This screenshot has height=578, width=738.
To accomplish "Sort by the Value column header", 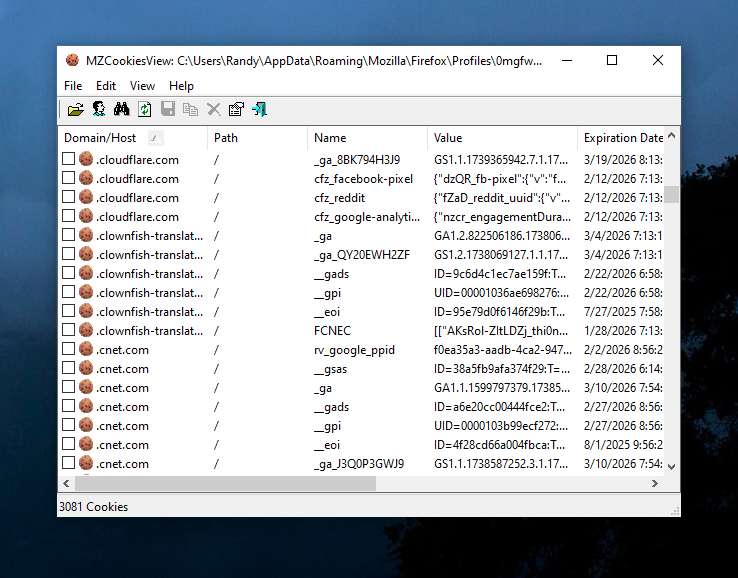I will [x=502, y=138].
